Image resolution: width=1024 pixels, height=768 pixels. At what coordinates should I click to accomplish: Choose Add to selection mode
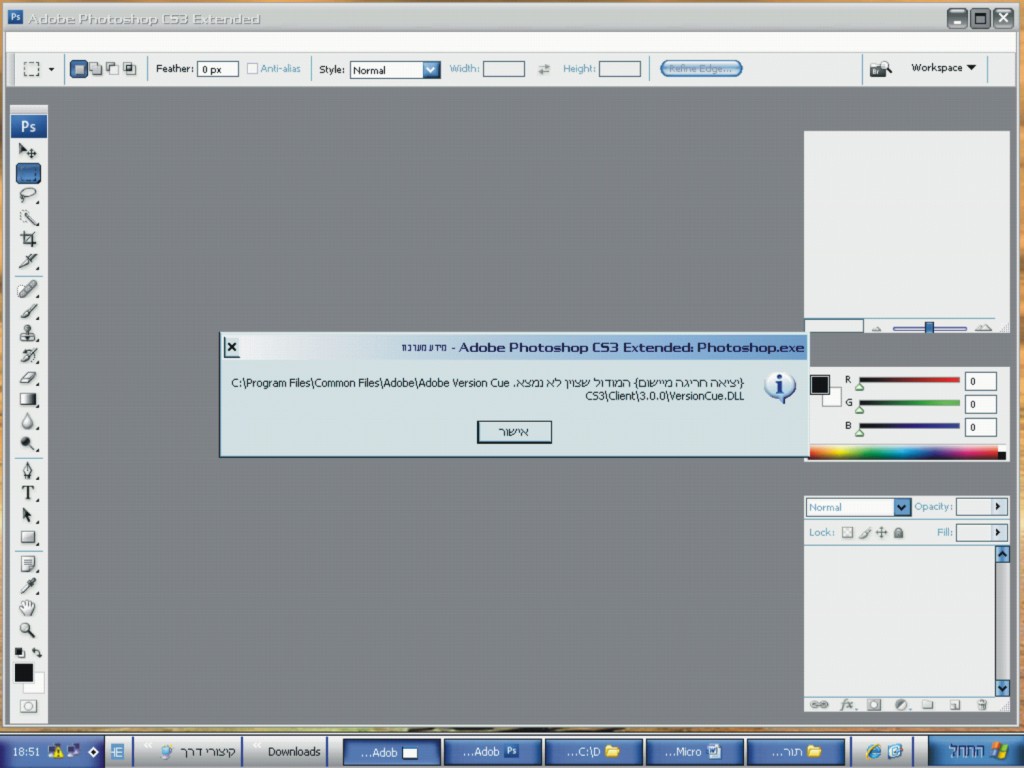coord(95,69)
